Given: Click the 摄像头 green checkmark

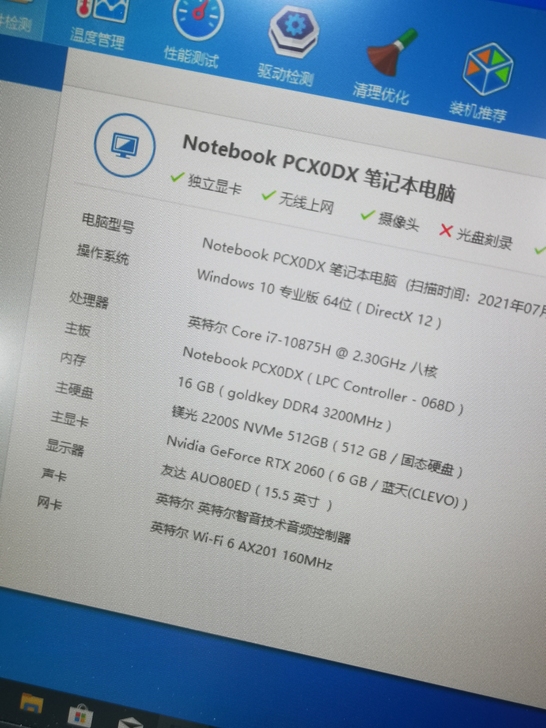Looking at the screenshot, I should (368, 215).
